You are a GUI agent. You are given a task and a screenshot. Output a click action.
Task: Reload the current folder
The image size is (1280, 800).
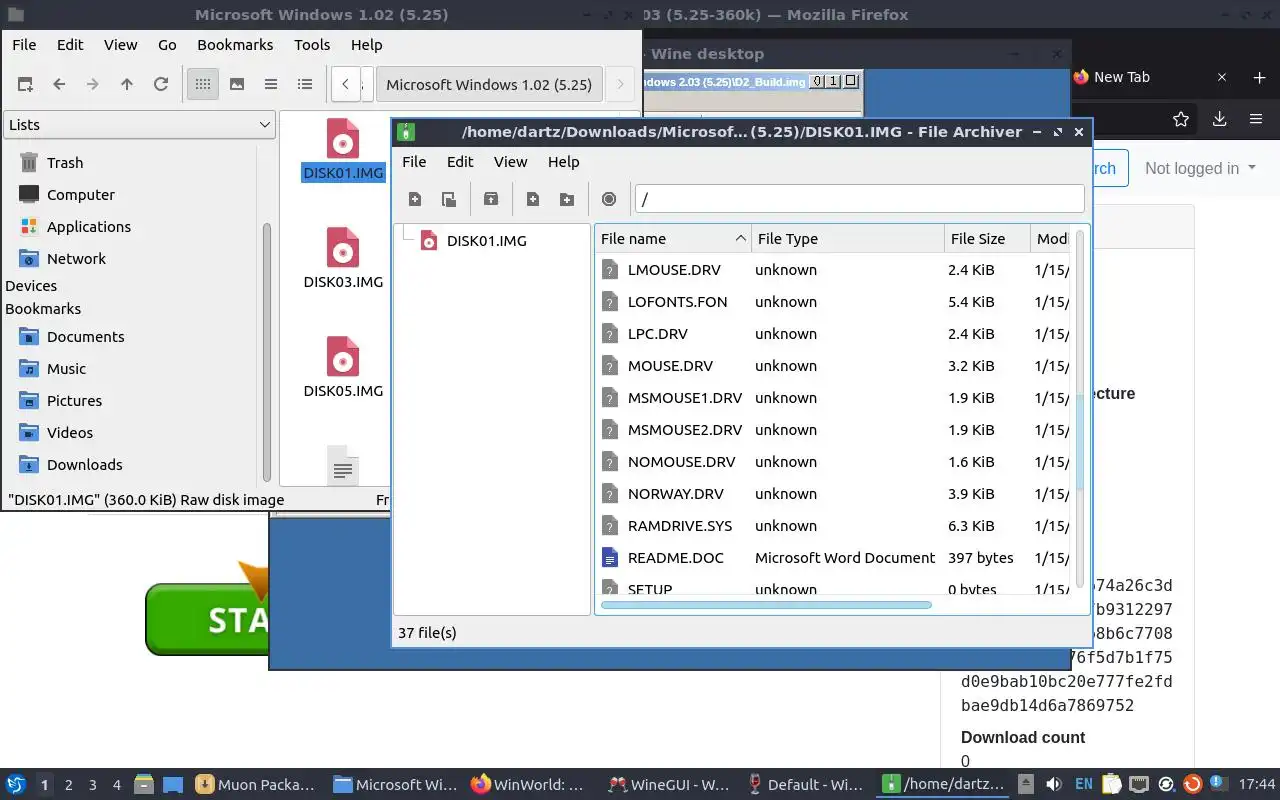pos(161,85)
